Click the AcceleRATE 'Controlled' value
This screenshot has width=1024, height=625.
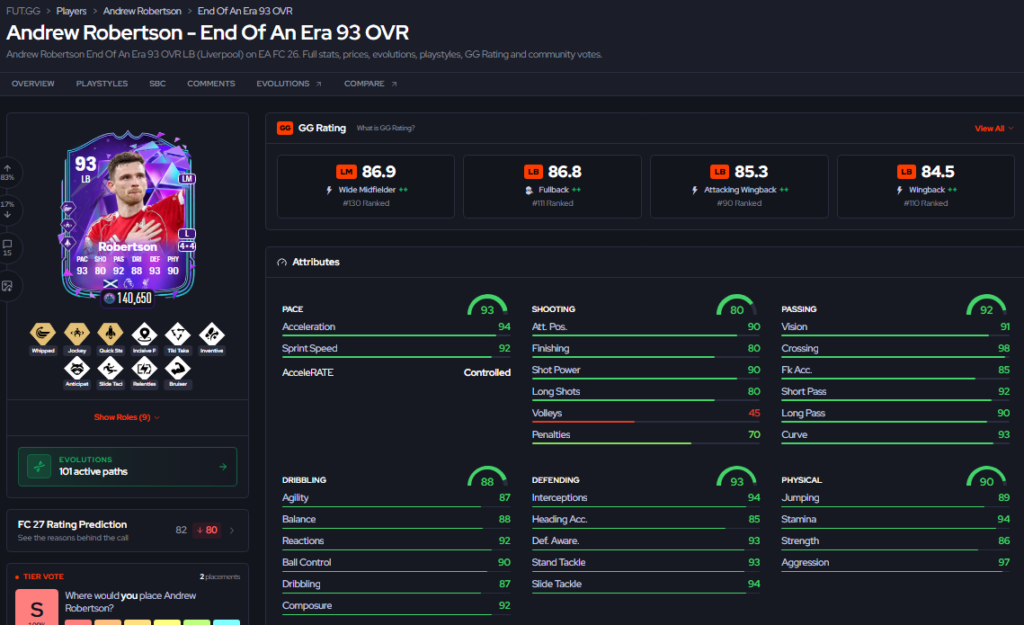[x=487, y=372]
